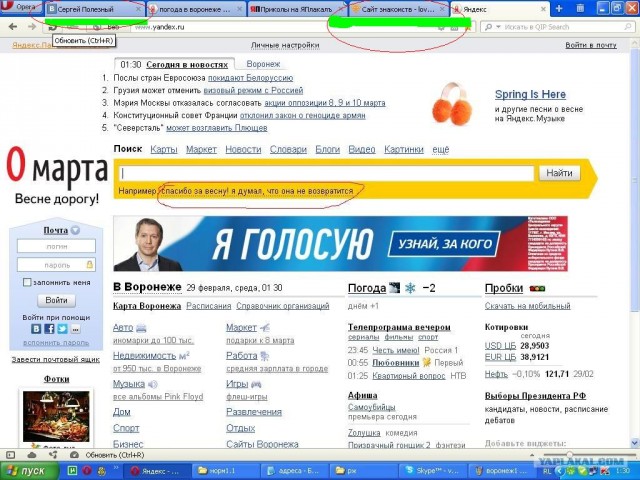Show more login providers with the ellipsis icon

(76, 329)
